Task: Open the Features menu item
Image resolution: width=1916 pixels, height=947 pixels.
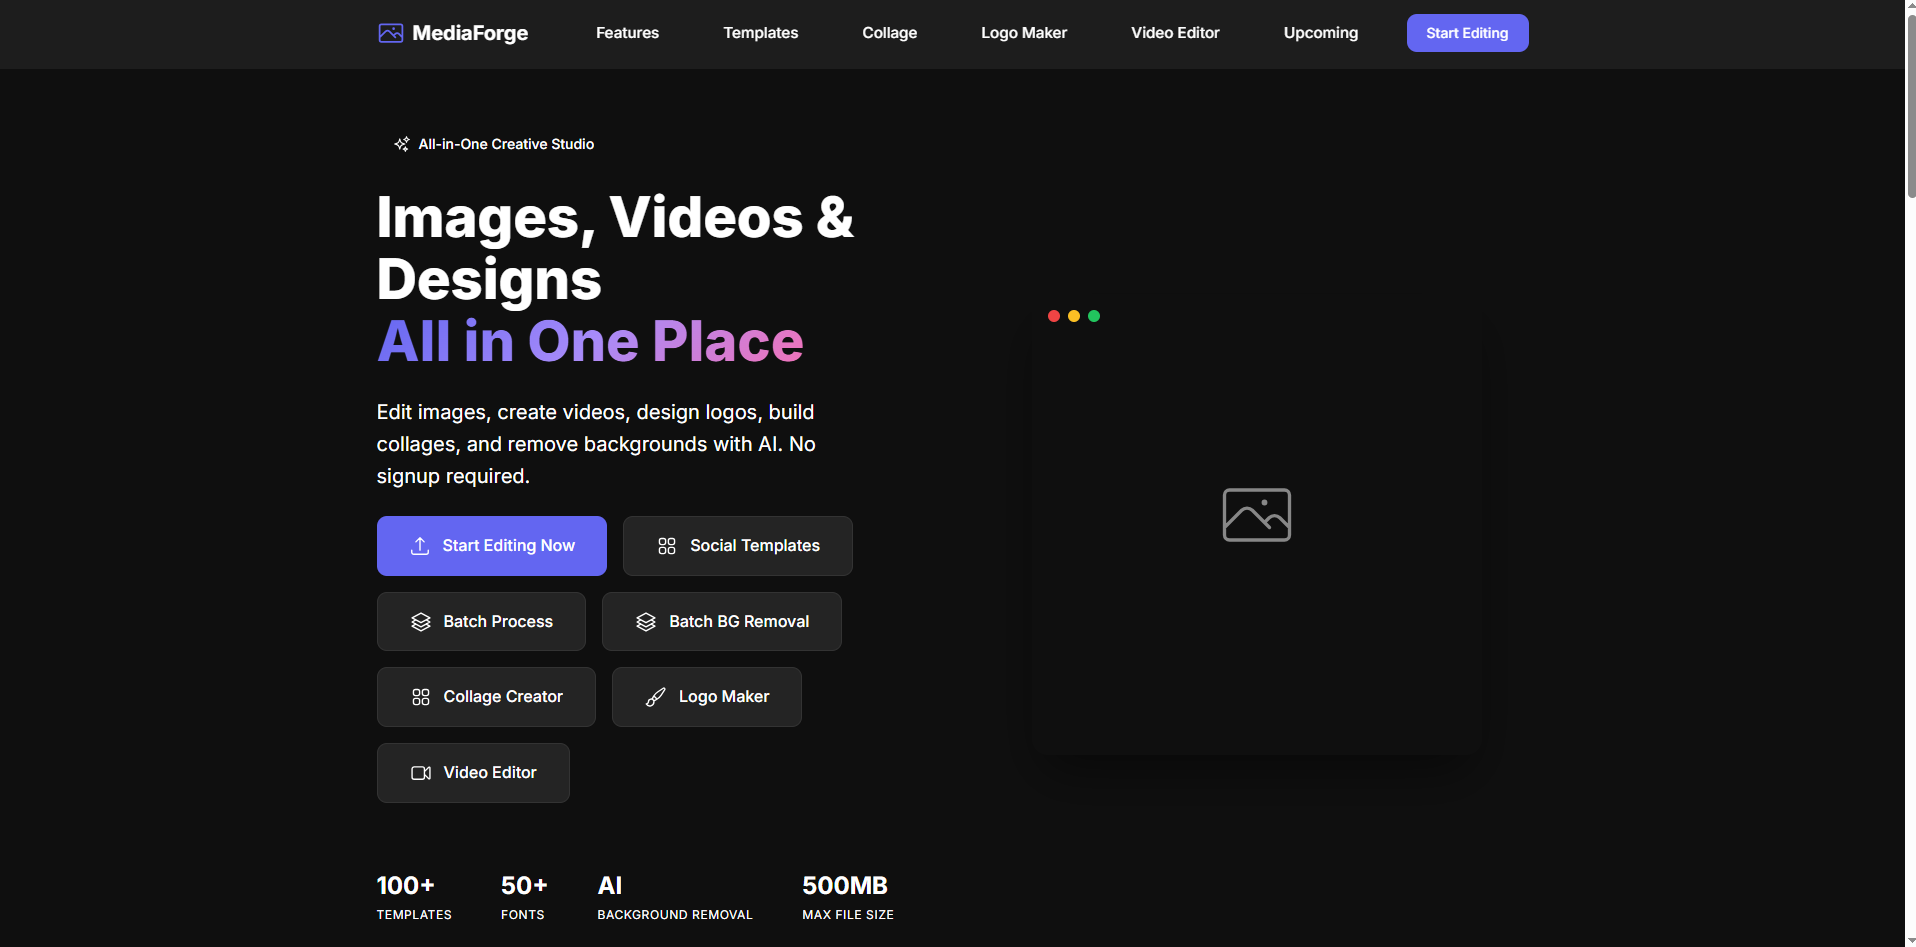Action: coord(627,33)
